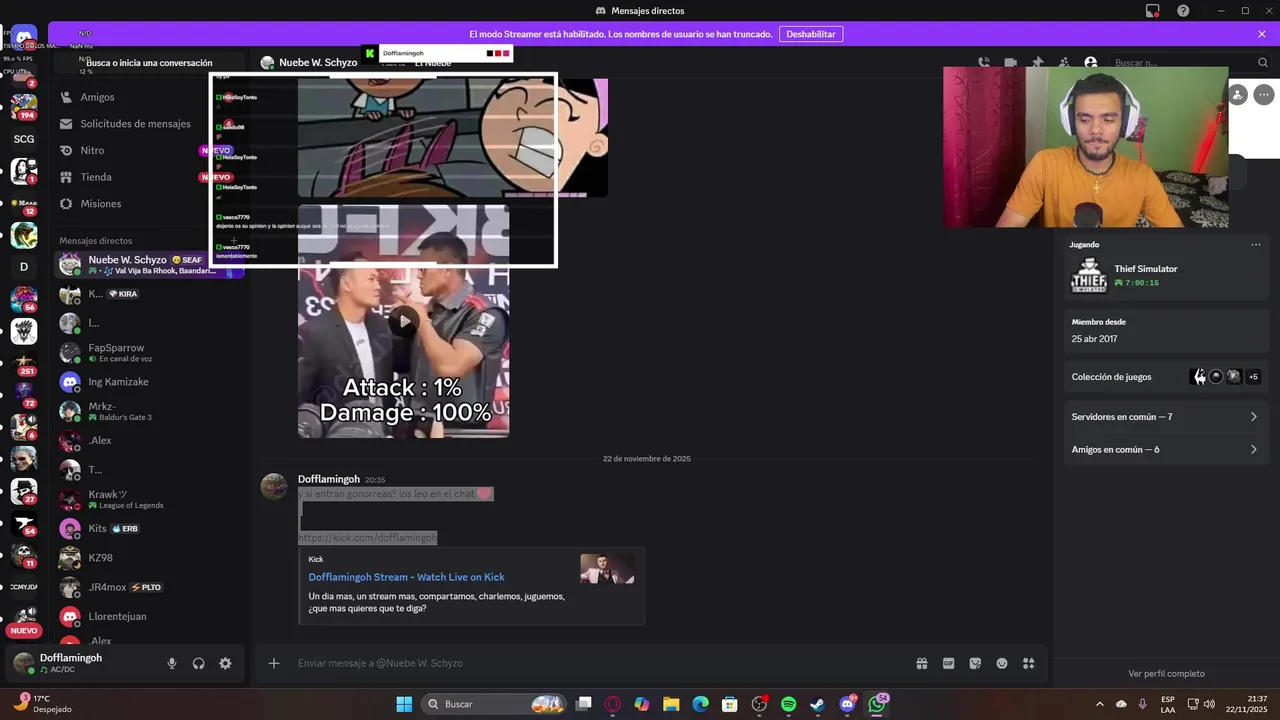1280x720 pixels.
Task: Open 'Dofflamingoh Stream - Watch Live on Kick' link
Action: click(x=406, y=577)
